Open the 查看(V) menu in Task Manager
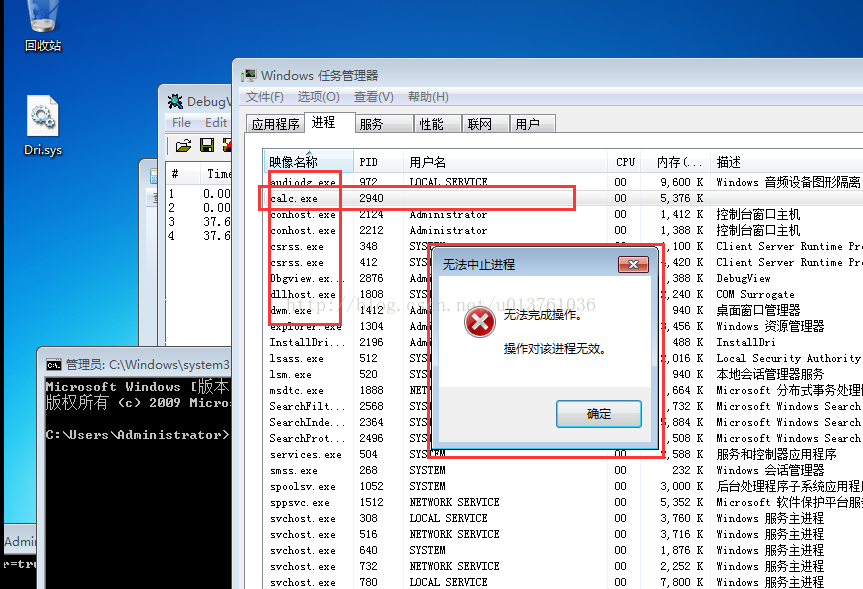 click(373, 97)
